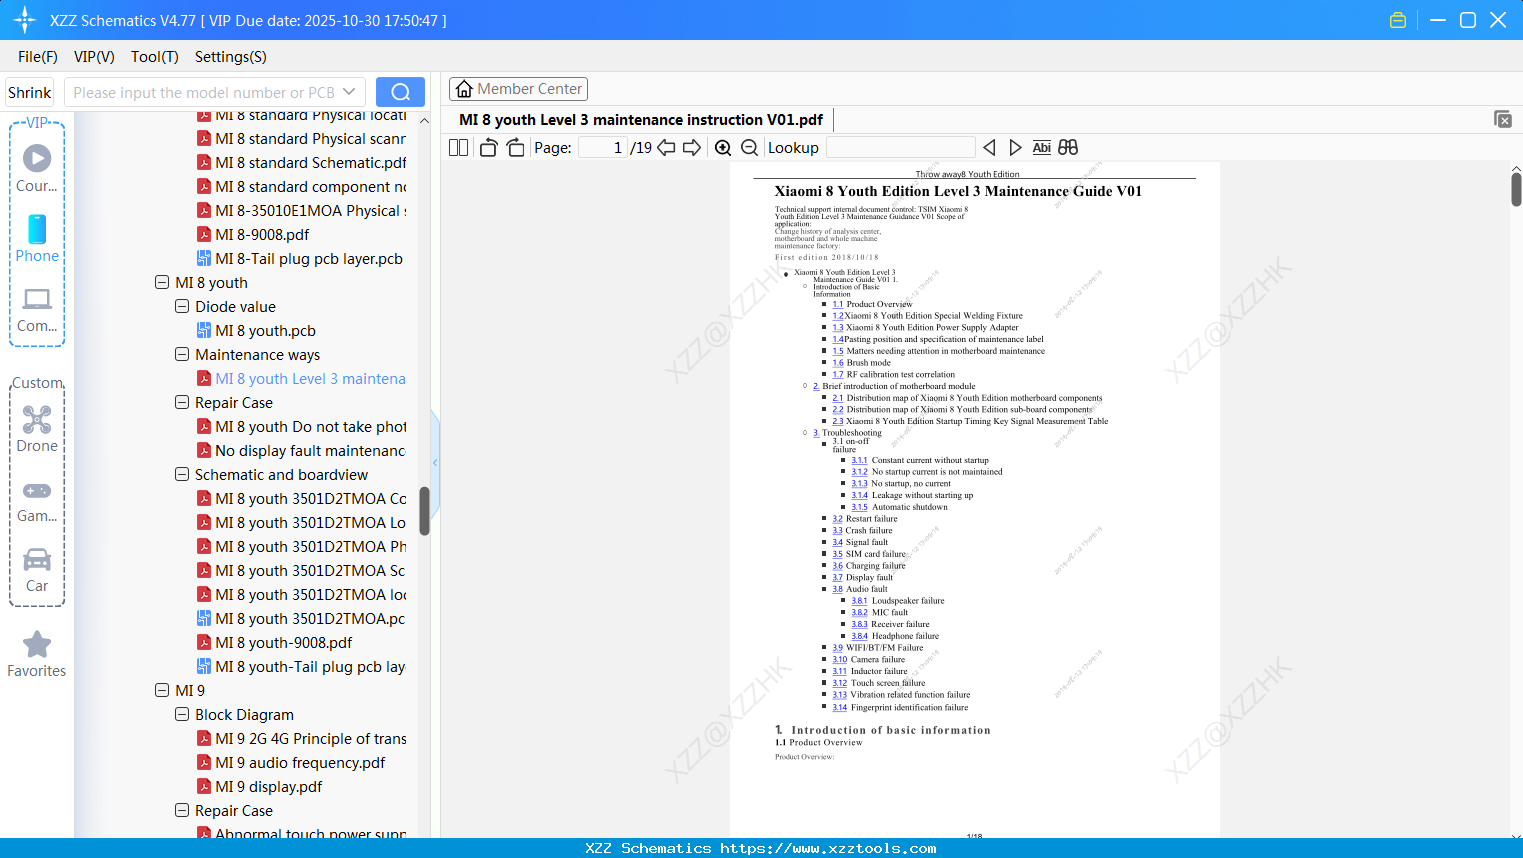Collapse the Schematic and boardview folder
The height and width of the screenshot is (858, 1523).
click(182, 475)
